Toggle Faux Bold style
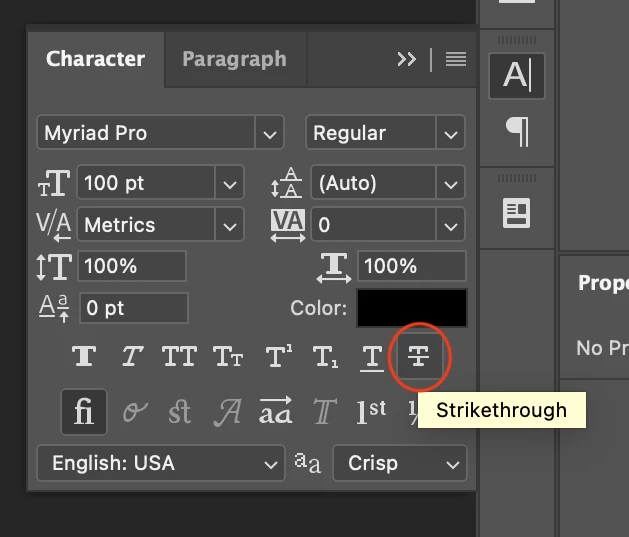This screenshot has height=537, width=629. click(x=84, y=356)
